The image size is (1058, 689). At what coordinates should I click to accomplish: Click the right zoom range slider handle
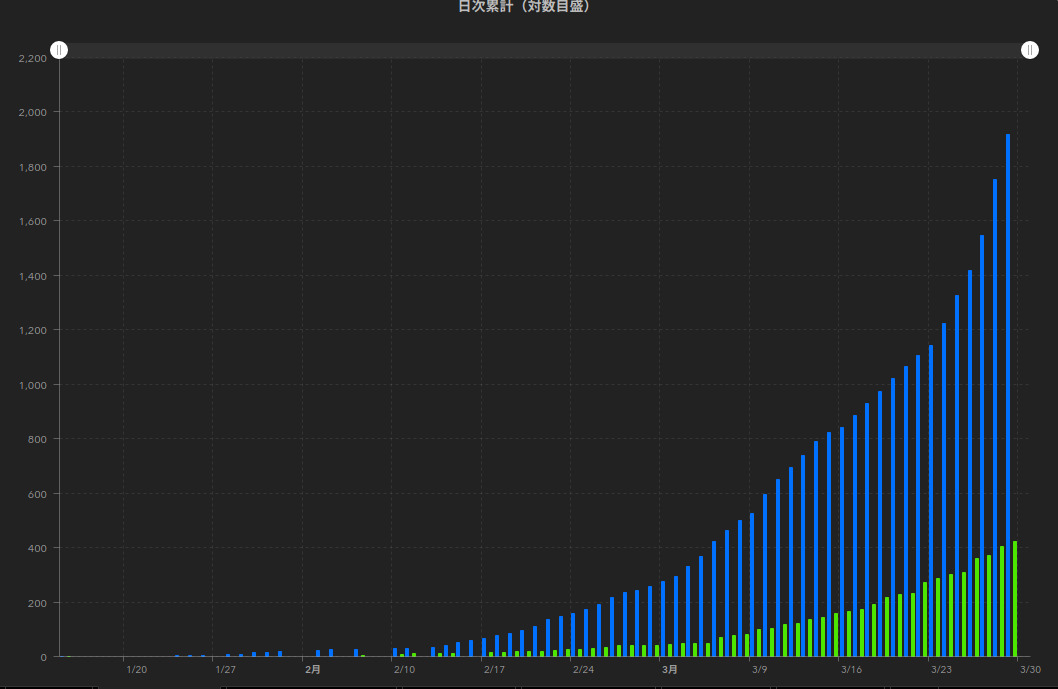(1030, 50)
